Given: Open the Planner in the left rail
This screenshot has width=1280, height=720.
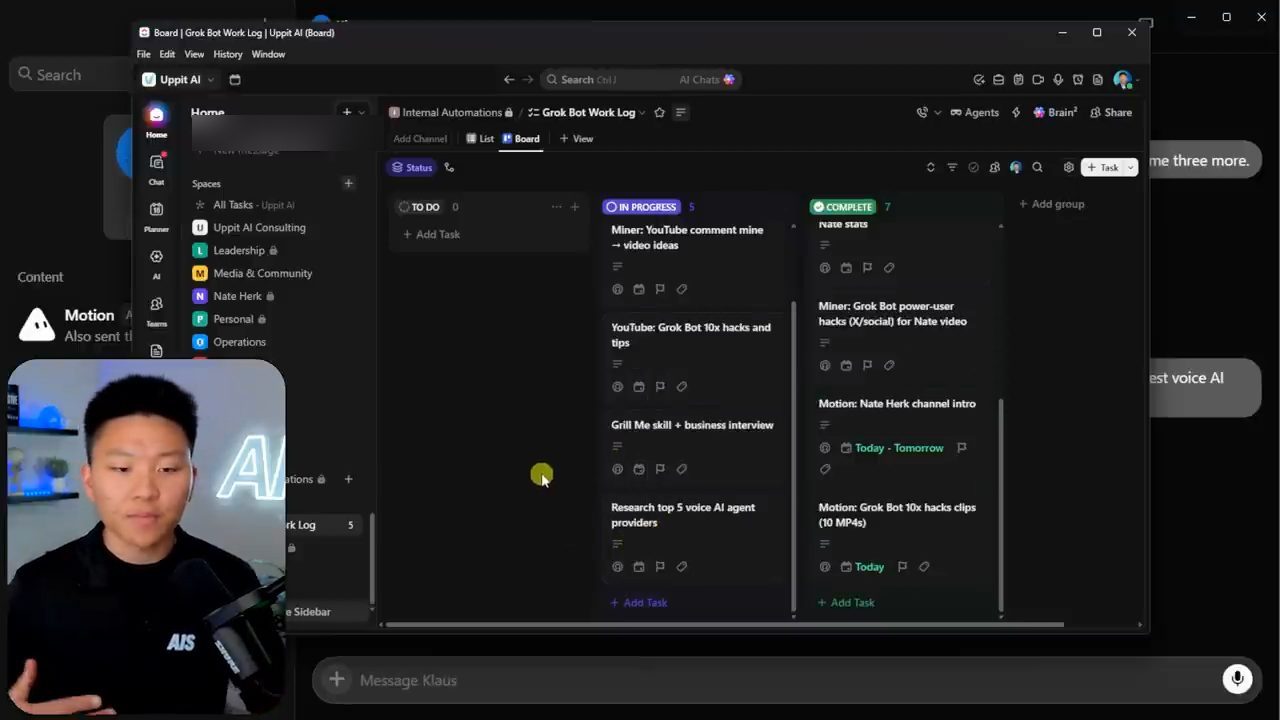Looking at the screenshot, I should [x=156, y=215].
